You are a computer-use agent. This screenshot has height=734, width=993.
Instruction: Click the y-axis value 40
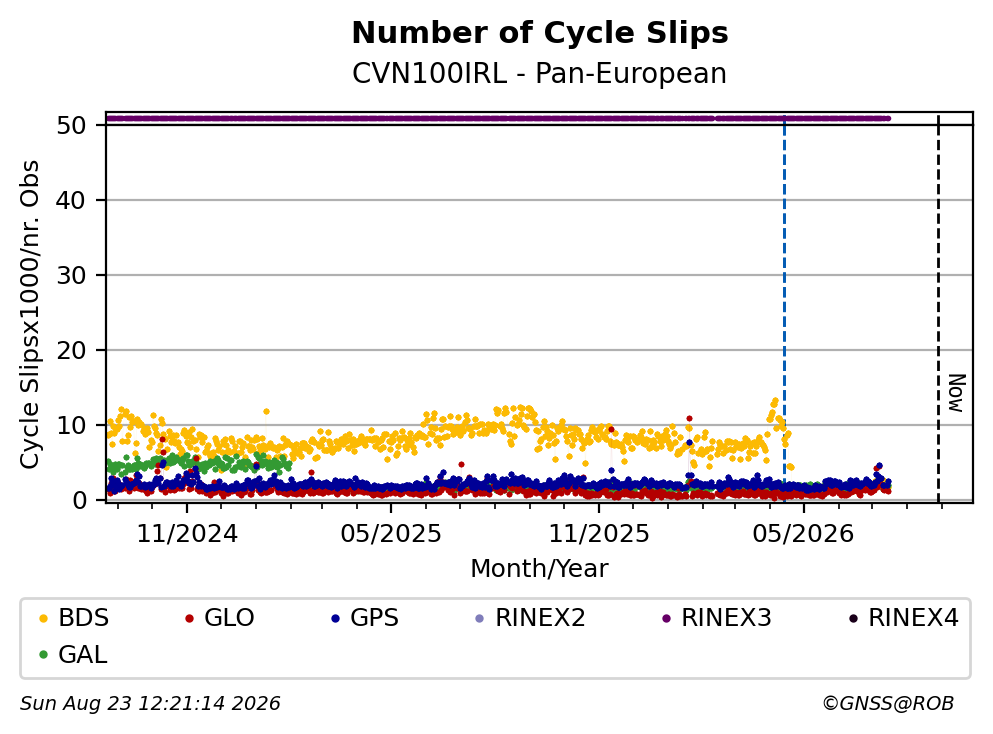pyautogui.click(x=71, y=200)
